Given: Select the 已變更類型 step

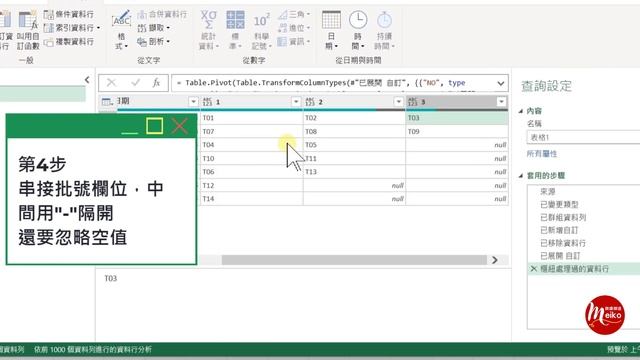Looking at the screenshot, I should coord(559,204).
